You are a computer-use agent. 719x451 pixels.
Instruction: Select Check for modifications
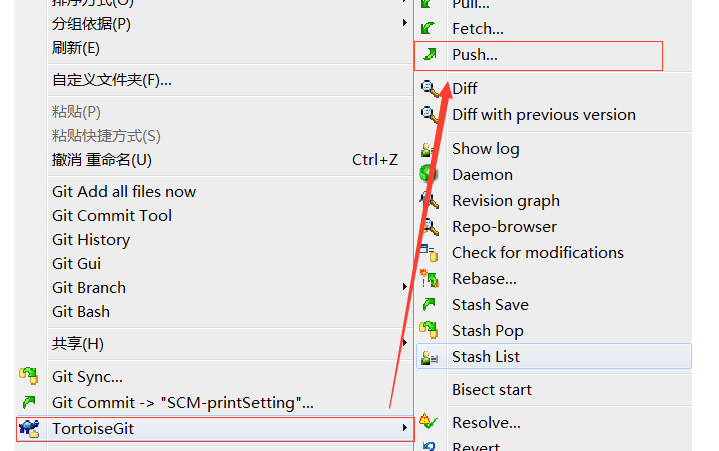[x=537, y=252]
